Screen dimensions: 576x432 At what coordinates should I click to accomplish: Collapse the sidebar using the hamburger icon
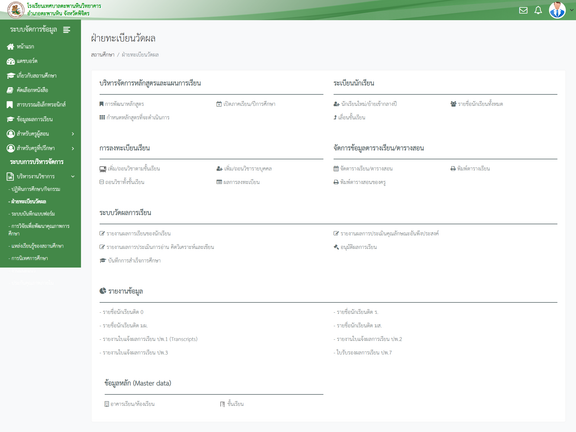(66, 30)
